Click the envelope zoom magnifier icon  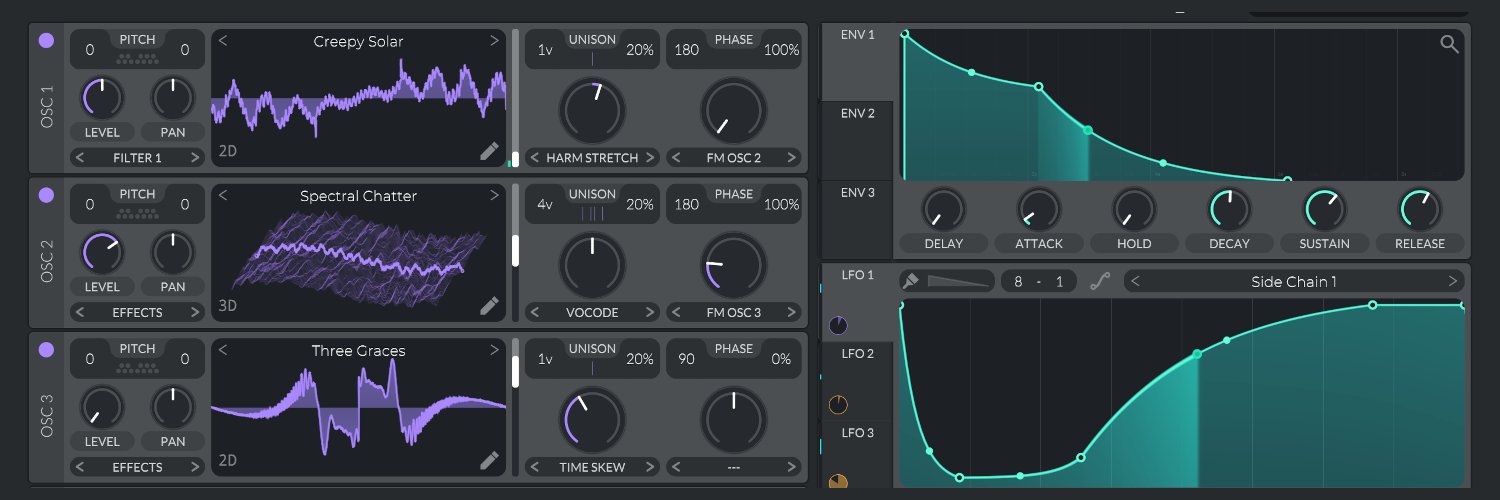pos(1449,43)
